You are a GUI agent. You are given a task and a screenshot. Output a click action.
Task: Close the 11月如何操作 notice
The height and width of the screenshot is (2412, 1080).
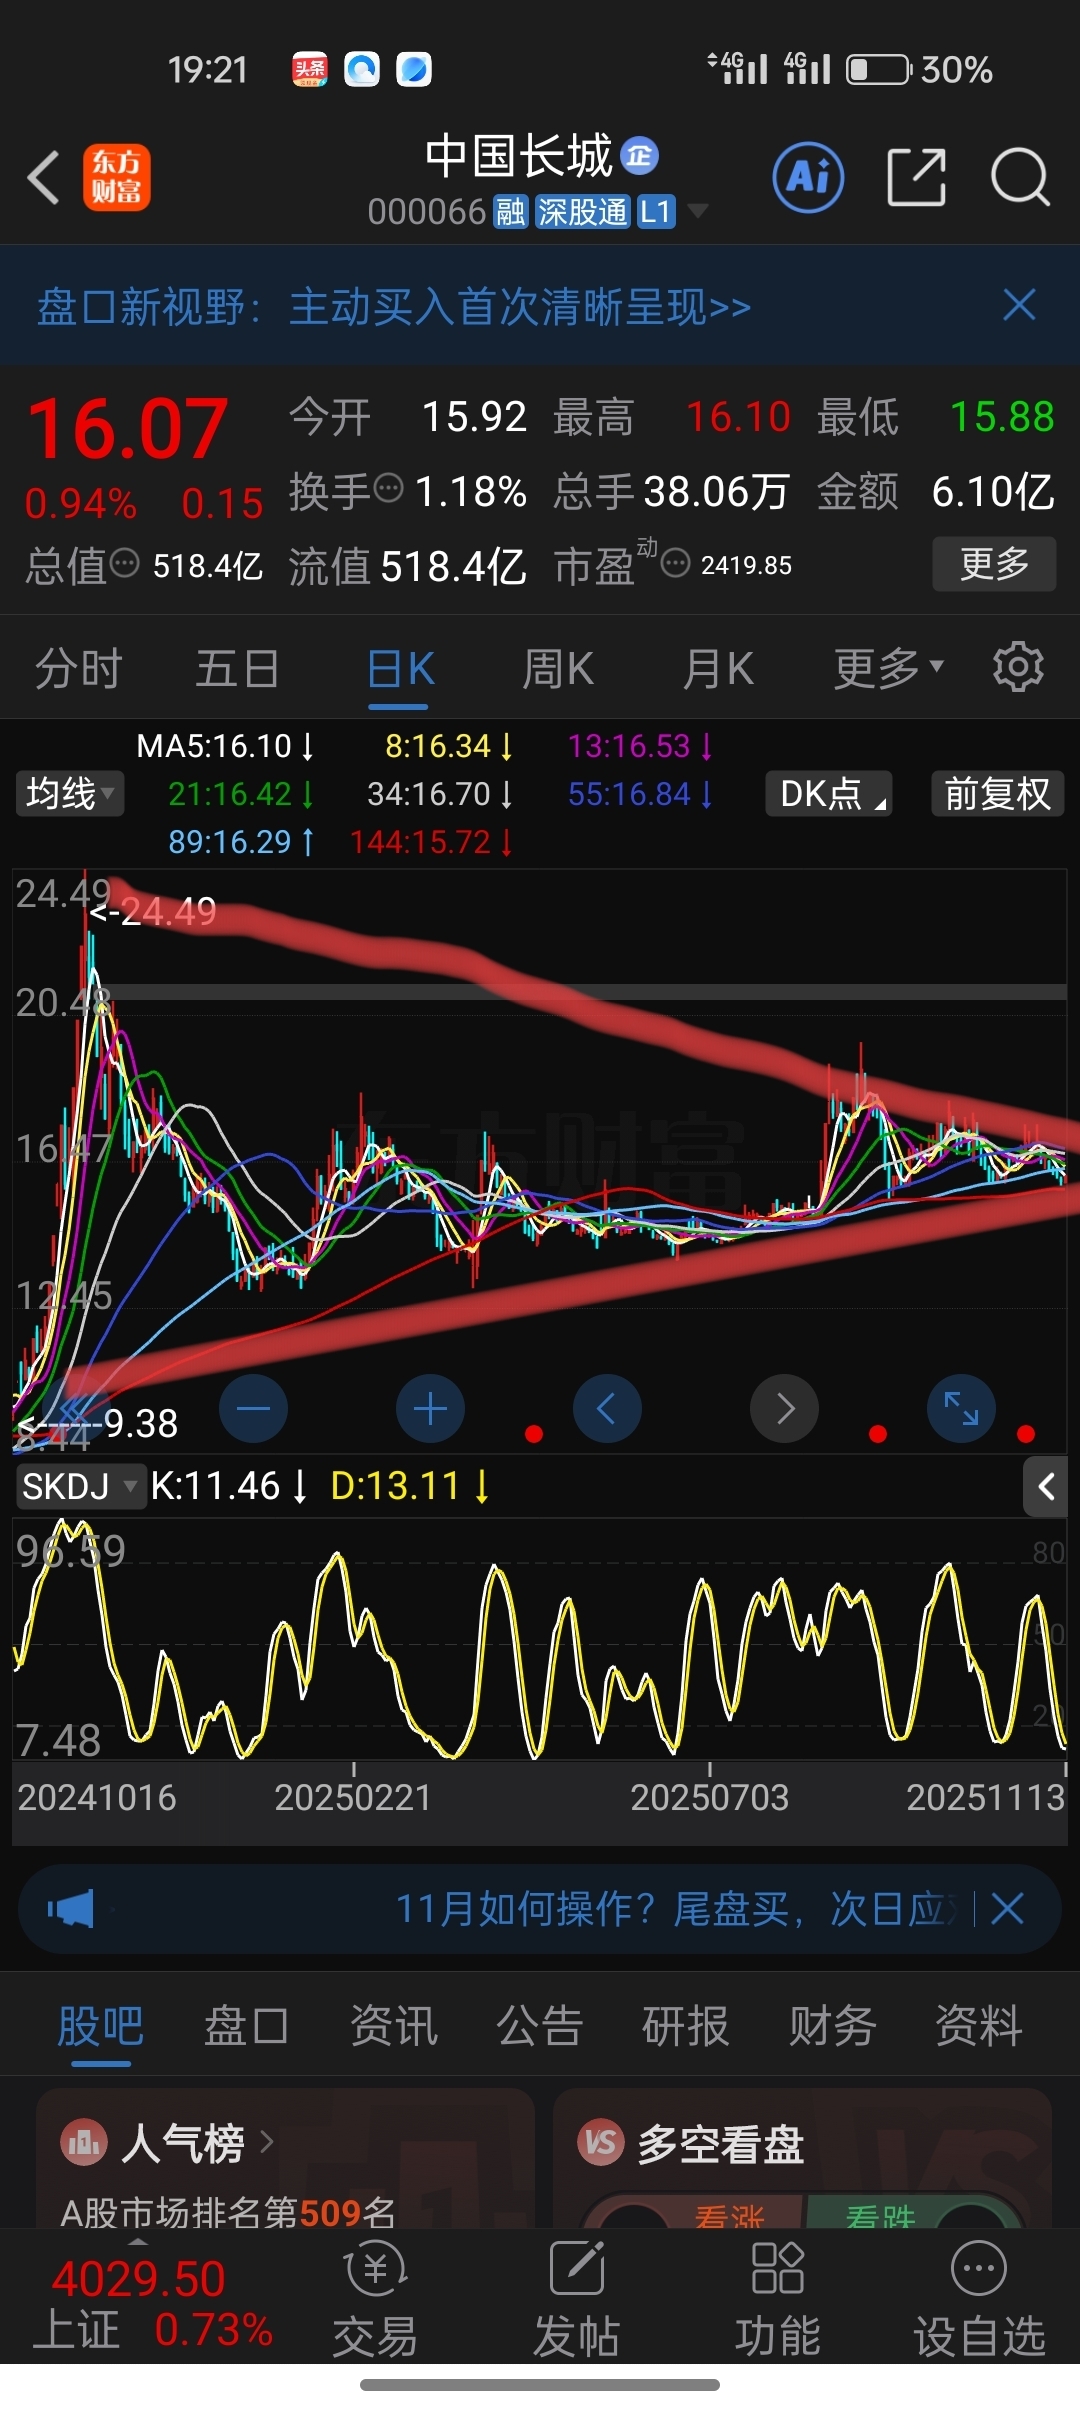click(x=1007, y=1909)
